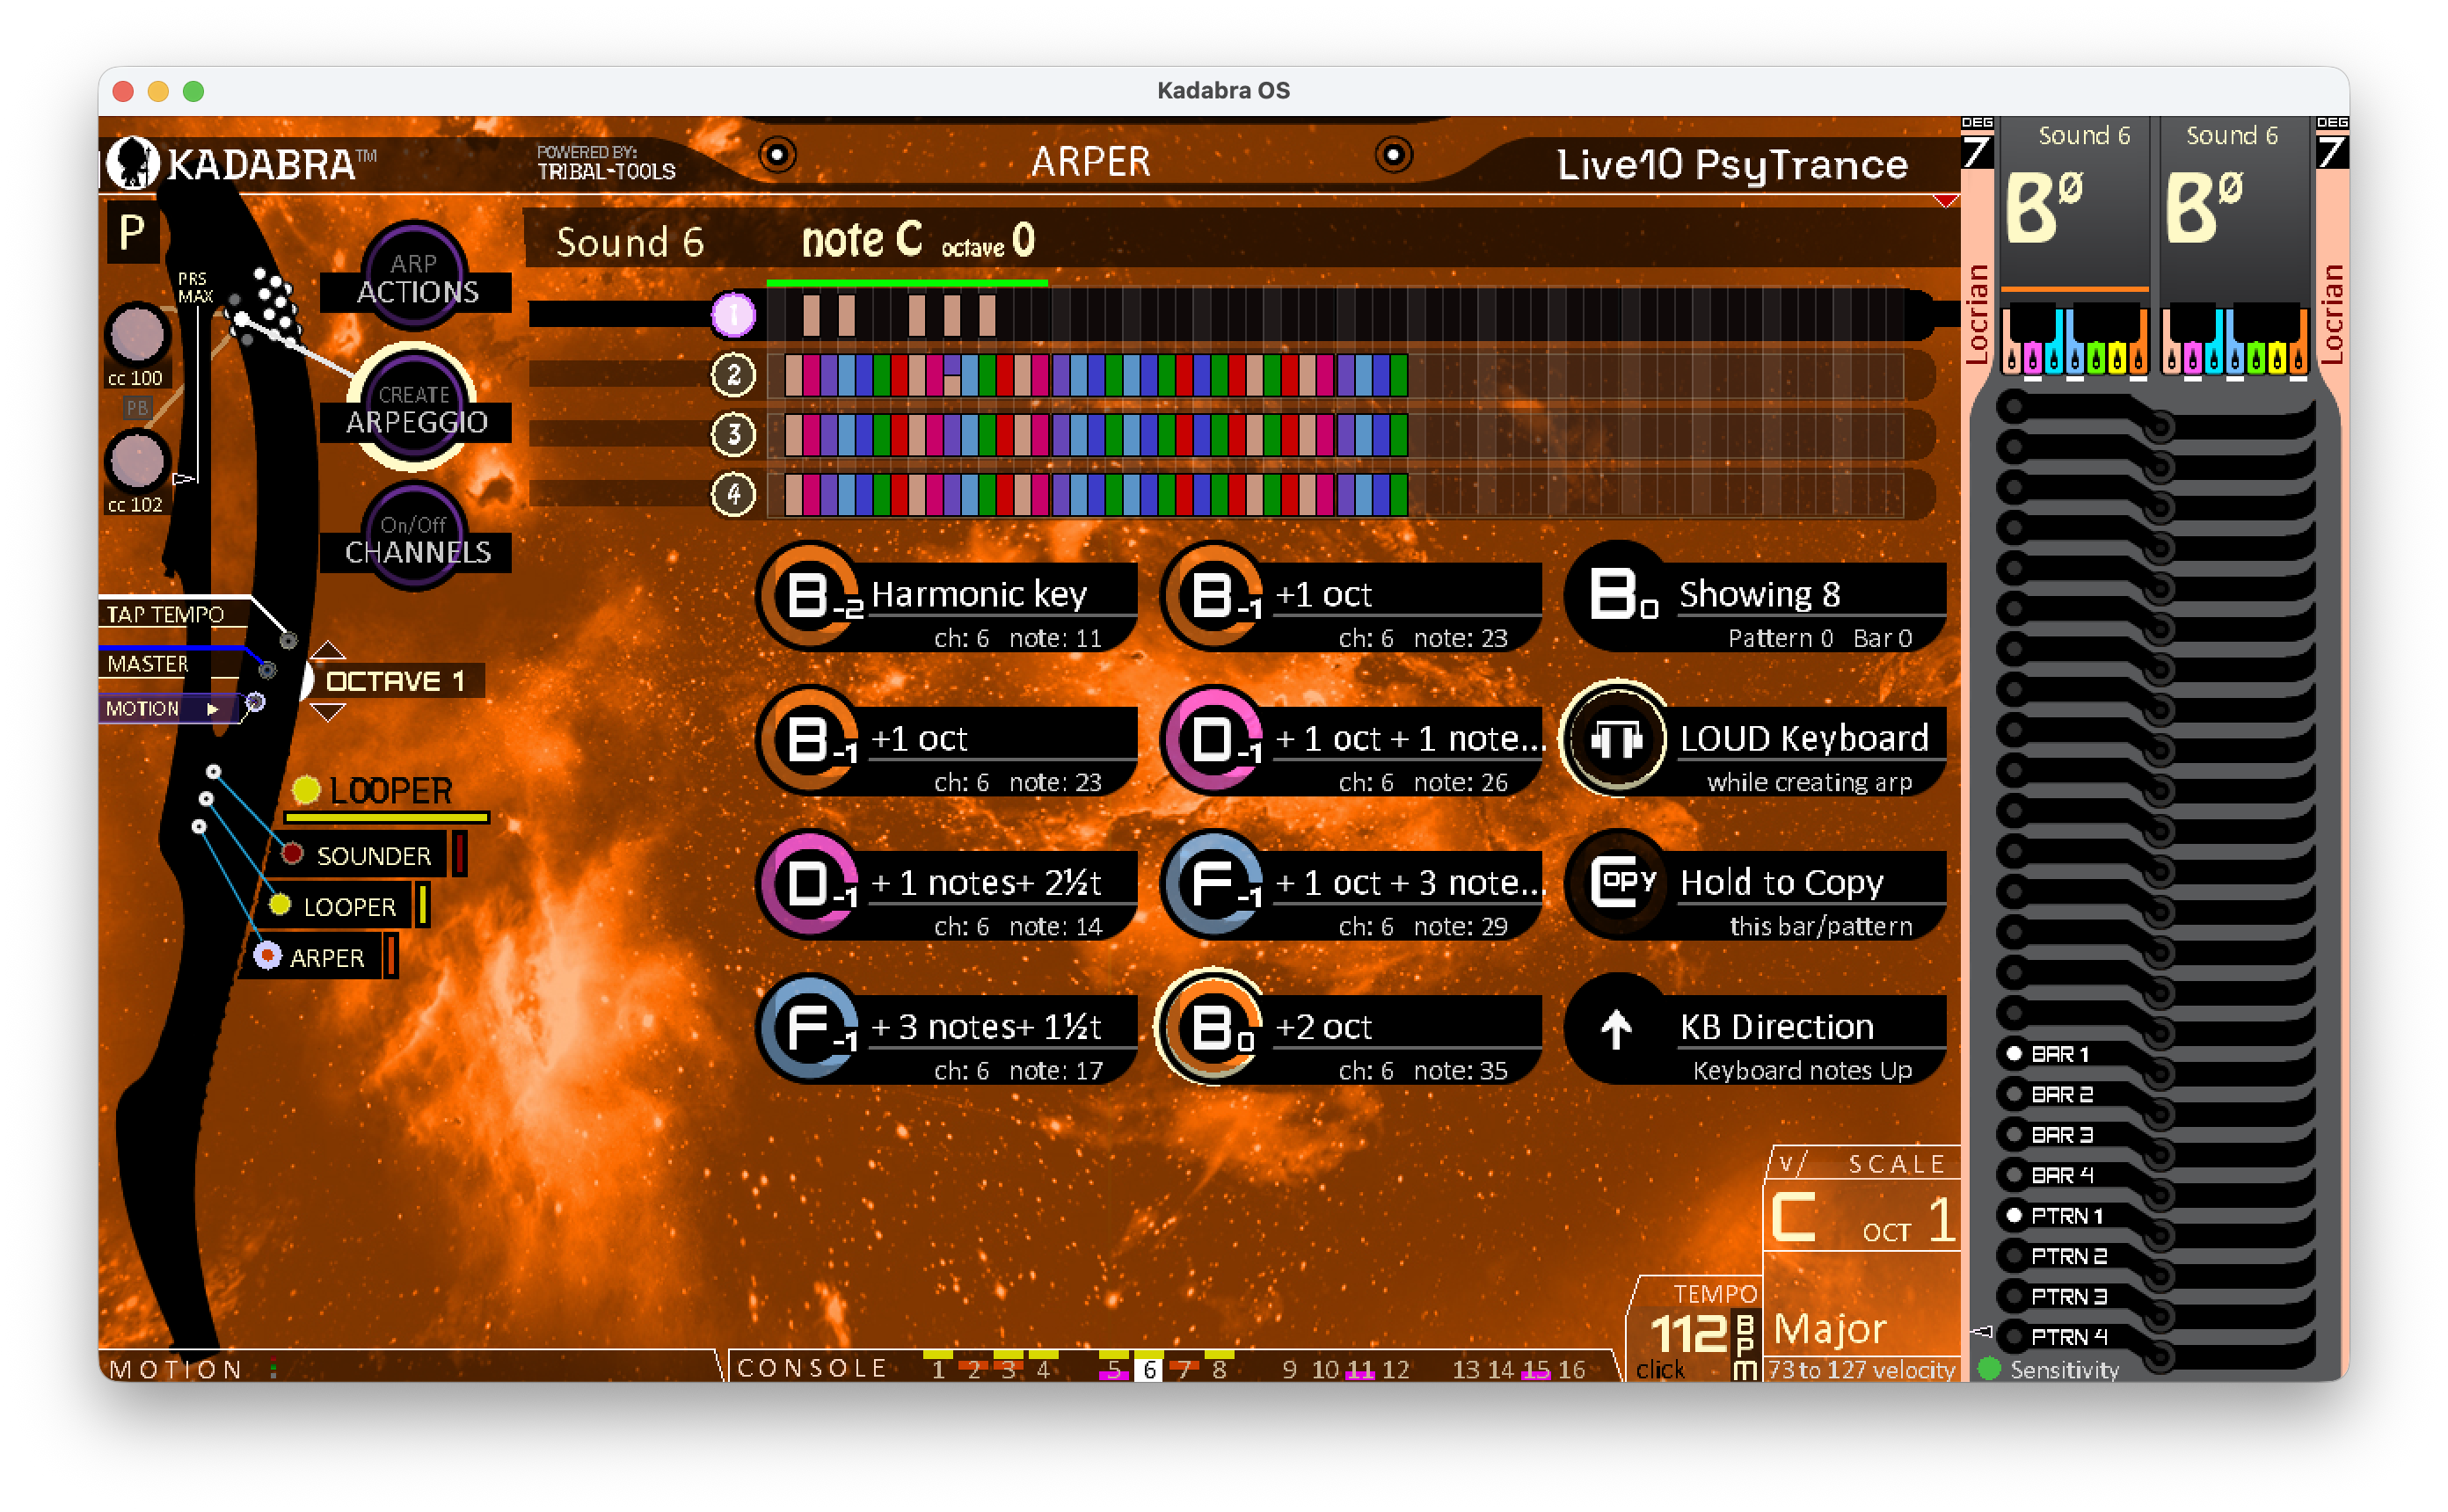Expand the SCALE panel chevron
This screenshot has height=1512, width=2448.
pos(1792,1164)
